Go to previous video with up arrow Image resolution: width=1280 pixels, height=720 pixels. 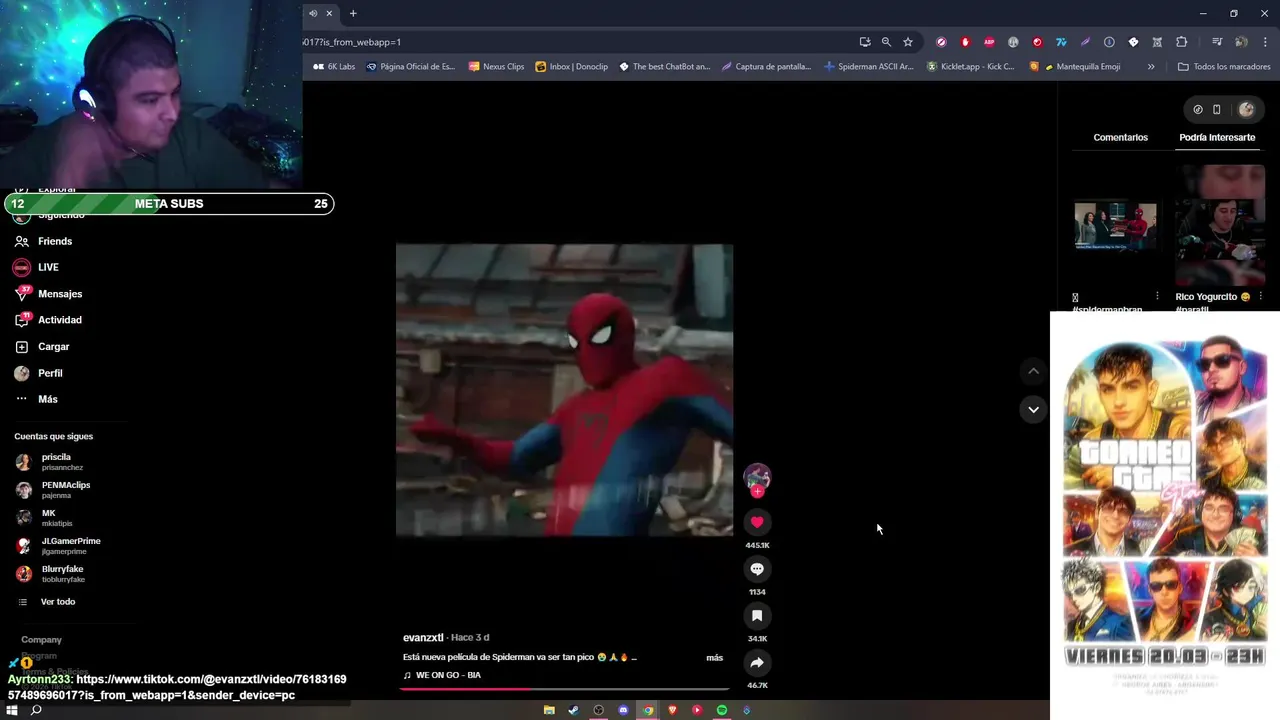tap(1033, 371)
